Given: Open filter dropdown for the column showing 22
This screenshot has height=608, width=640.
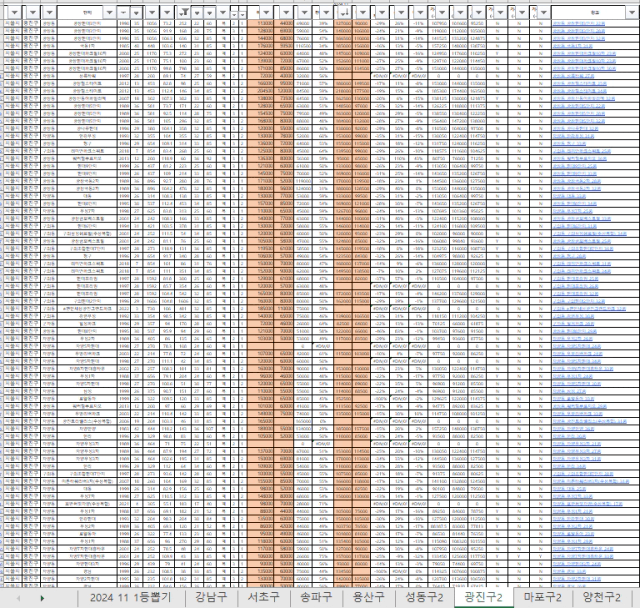Looking at the screenshot, I should pyautogui.click(x=197, y=13).
